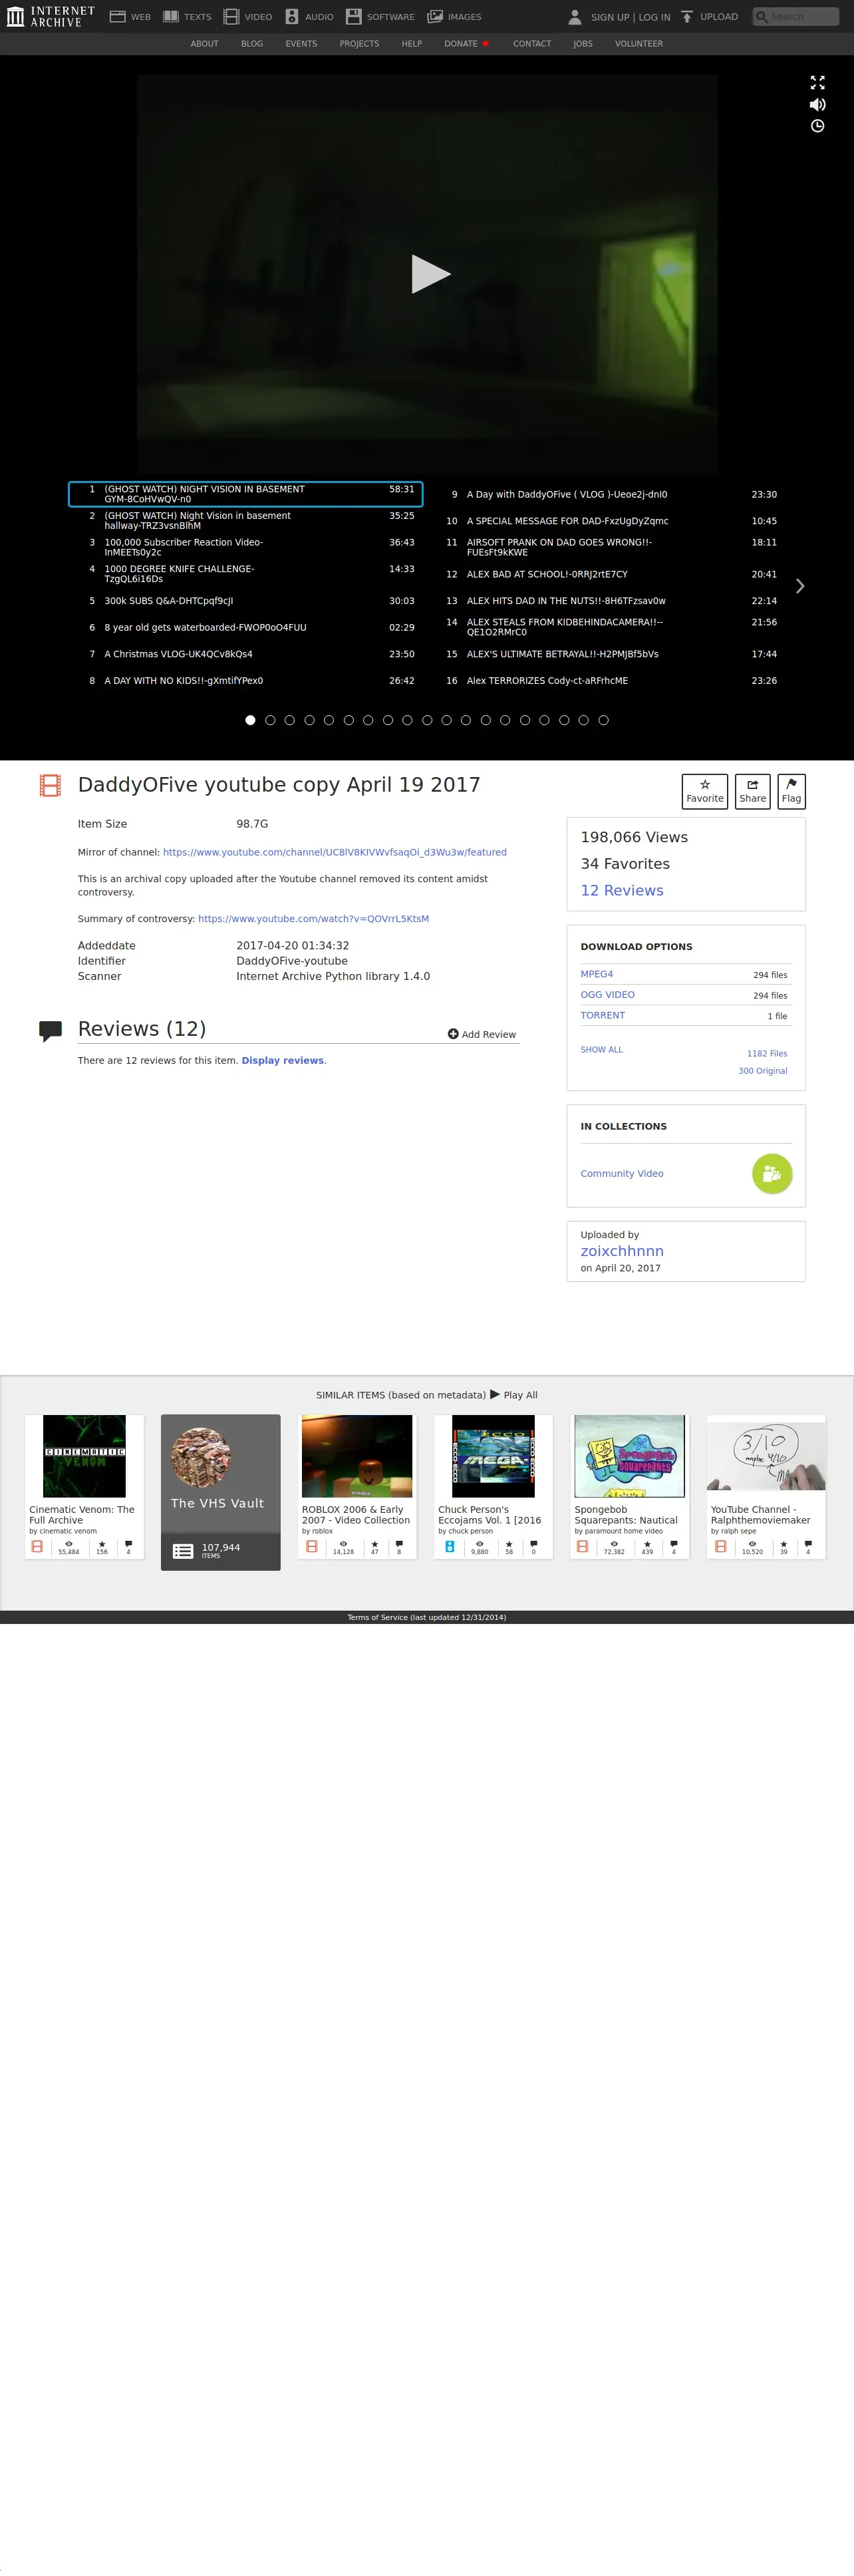The image size is (854, 2576).
Task: Click Display reviews link
Action: click(x=282, y=1060)
